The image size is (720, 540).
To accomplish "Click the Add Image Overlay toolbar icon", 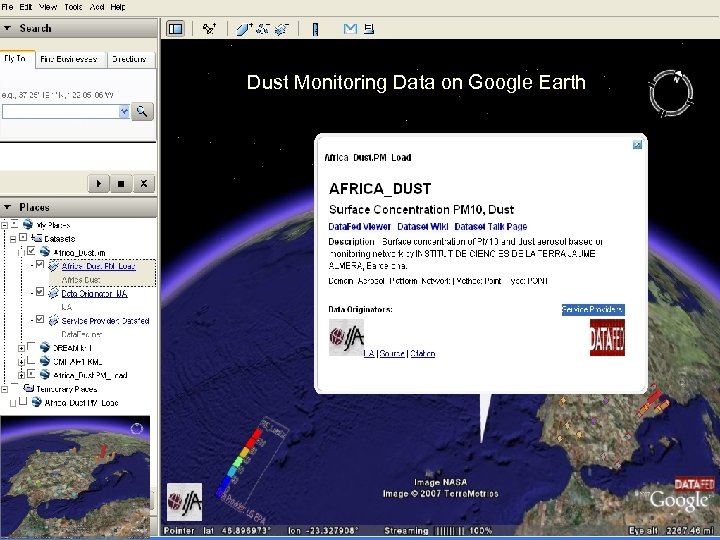I will coord(281,29).
